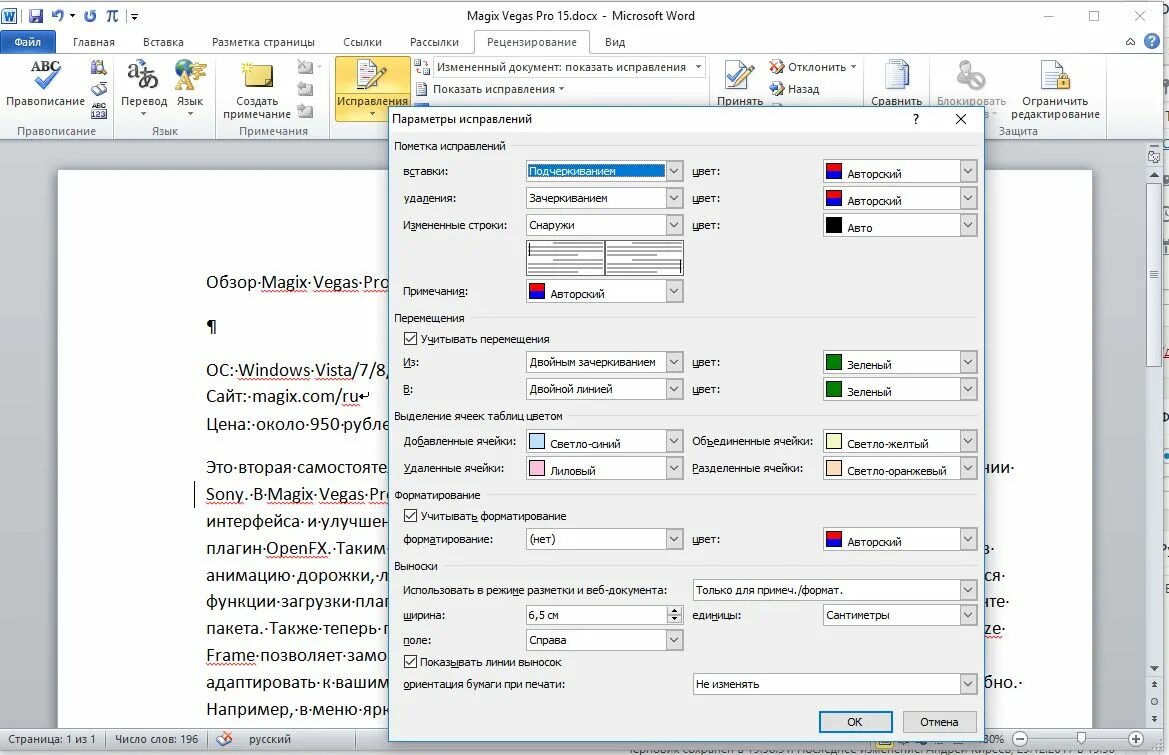Switch to the Разметка страницы tab

[x=263, y=42]
